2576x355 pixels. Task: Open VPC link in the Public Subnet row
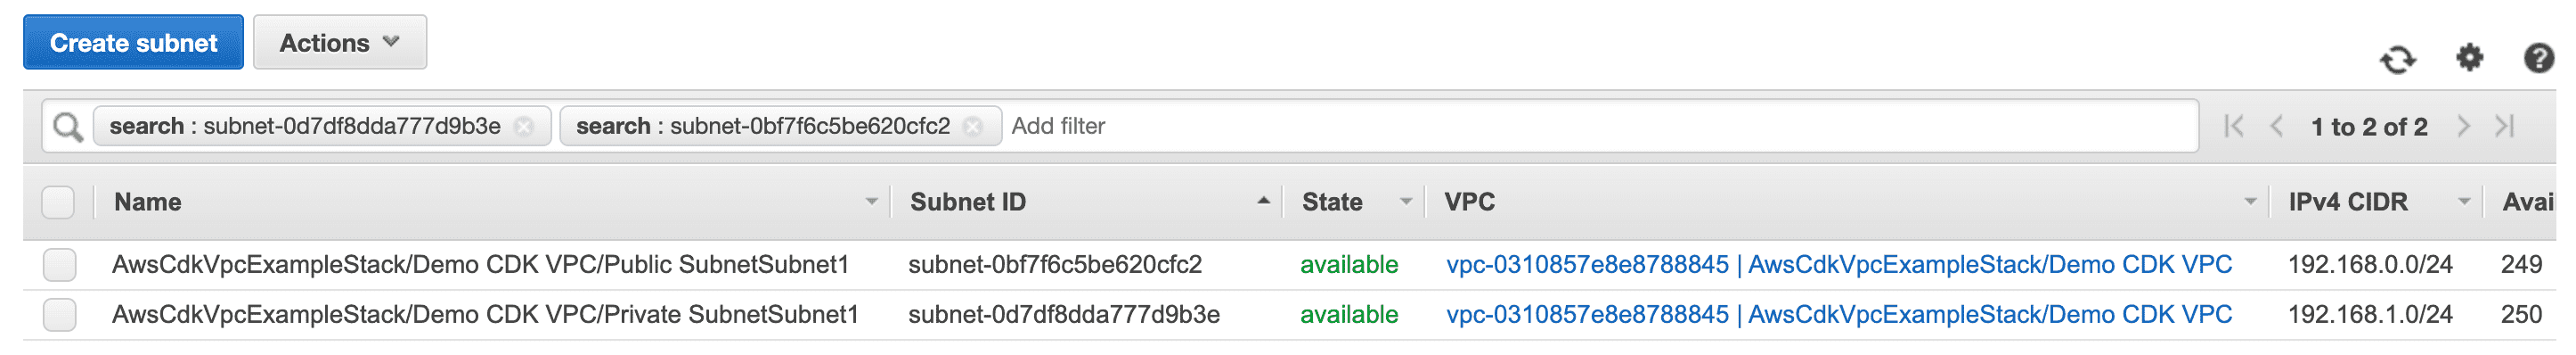1839,265
